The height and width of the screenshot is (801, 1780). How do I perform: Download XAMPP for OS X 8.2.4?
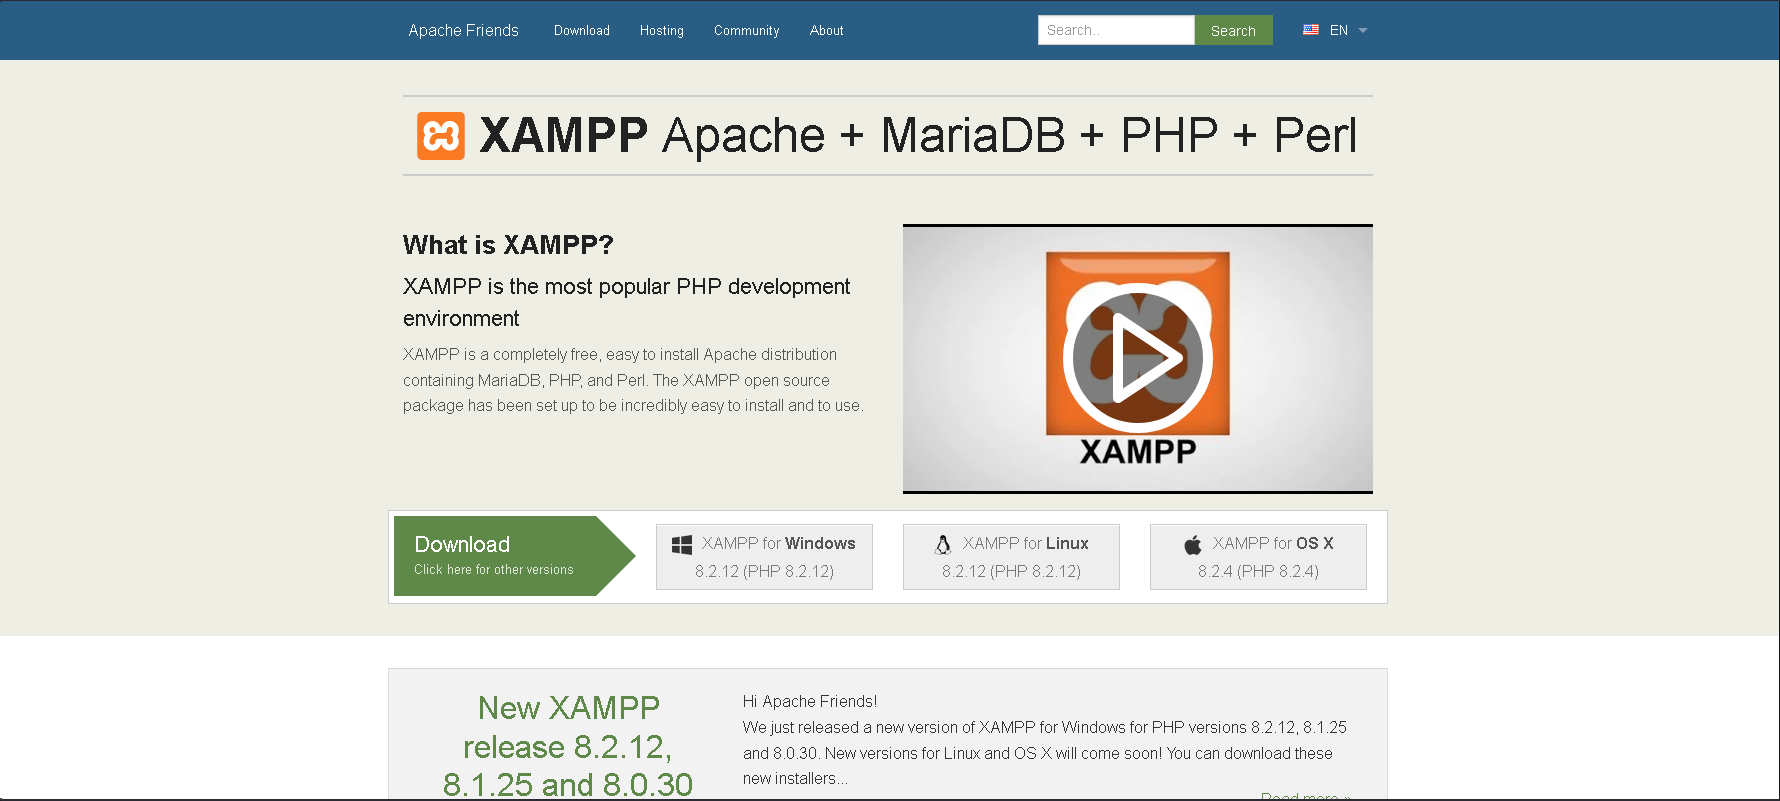(x=1258, y=557)
